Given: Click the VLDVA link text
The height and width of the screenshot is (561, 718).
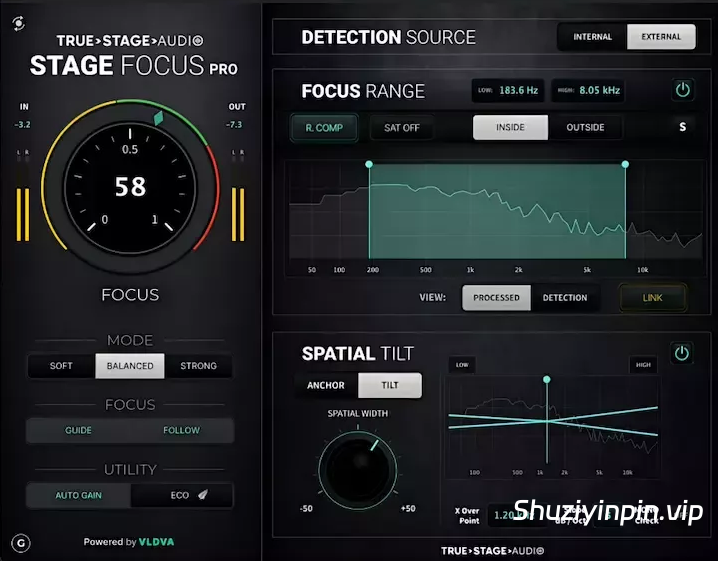Looking at the screenshot, I should pyautogui.click(x=156, y=542).
